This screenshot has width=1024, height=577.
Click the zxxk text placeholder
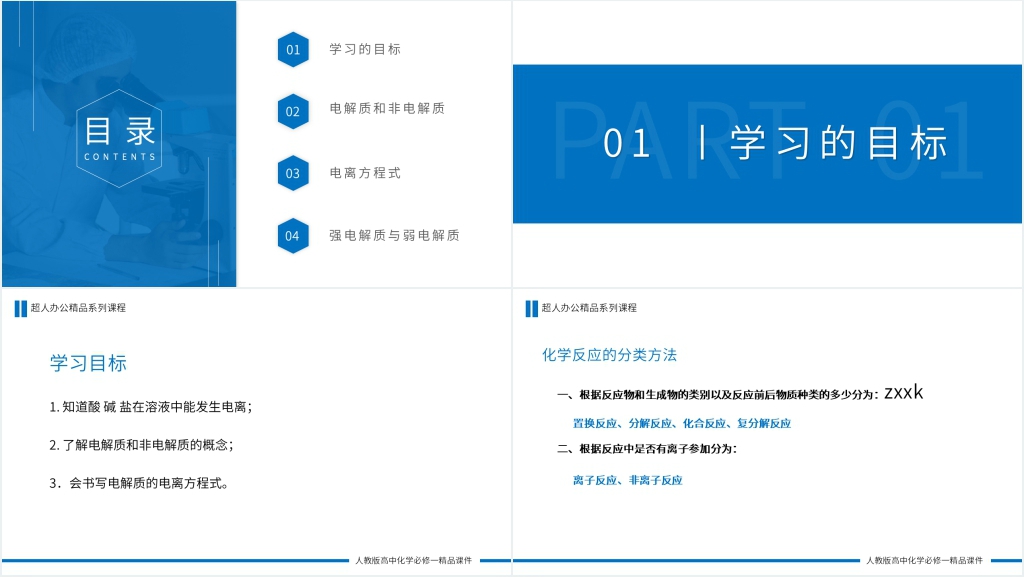(903, 392)
